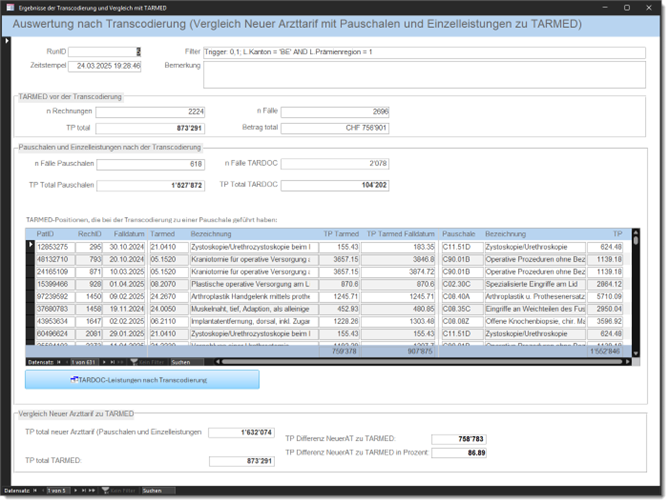Screen dimensions: 669x503
Task: Click the main form 'Kein Filter' filter icon
Action: (x=105, y=491)
